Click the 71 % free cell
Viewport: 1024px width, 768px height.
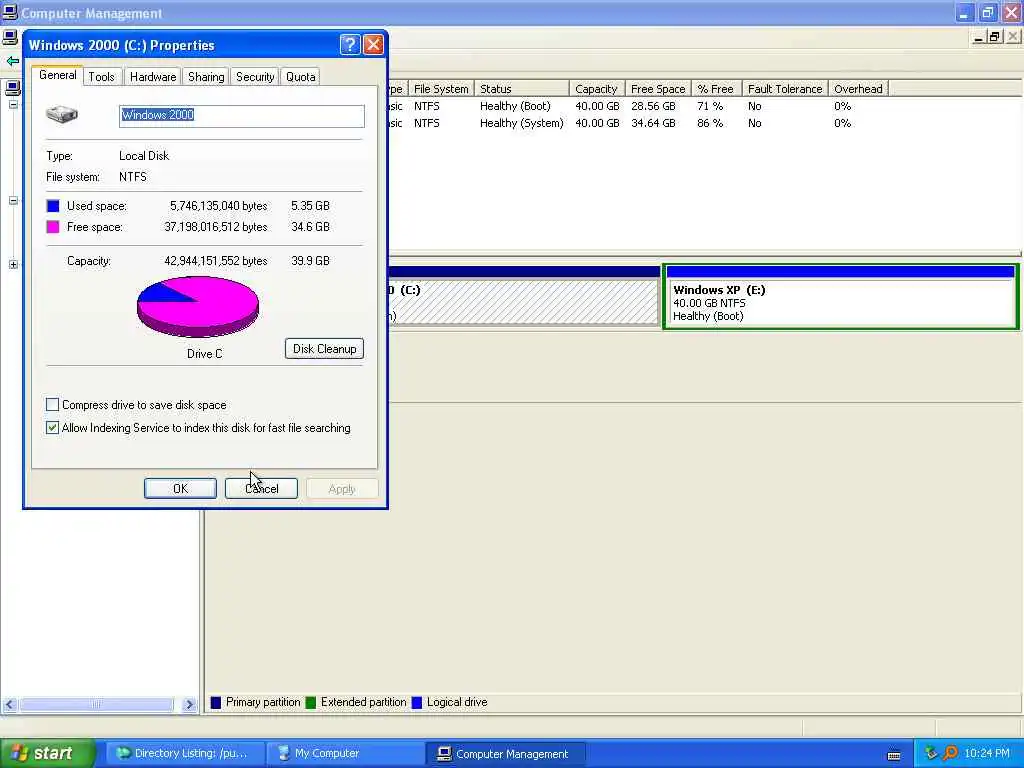click(x=710, y=106)
